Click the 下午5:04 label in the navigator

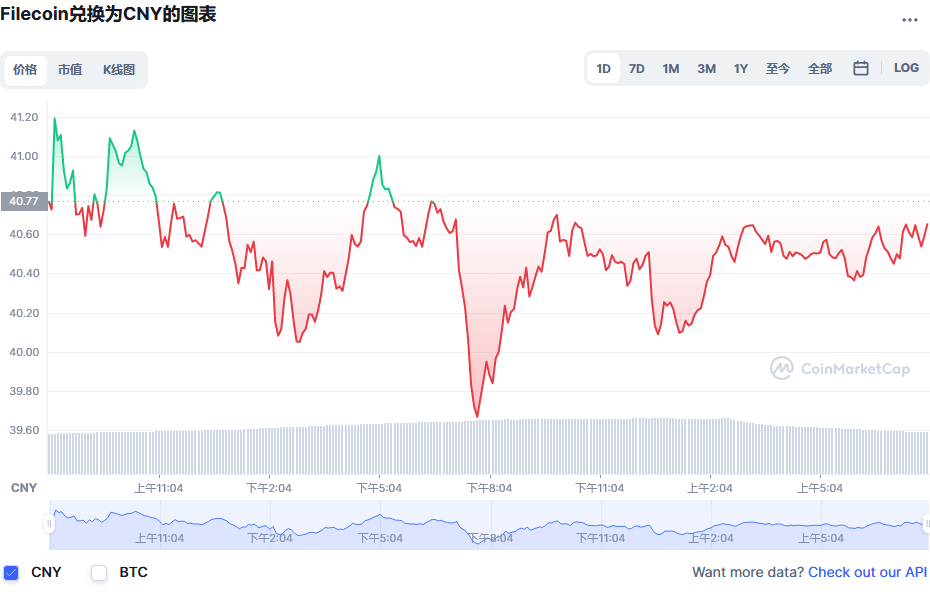click(380, 538)
